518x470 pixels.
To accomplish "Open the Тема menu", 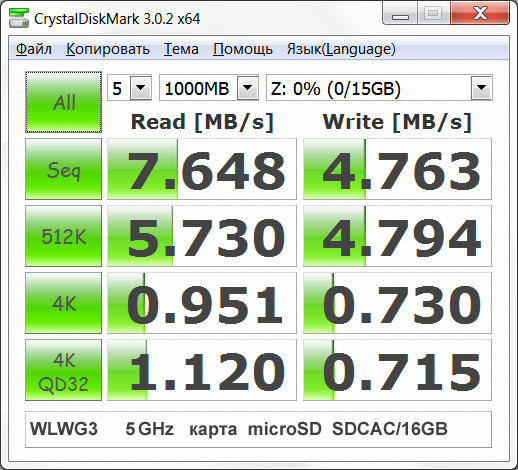I will [181, 49].
